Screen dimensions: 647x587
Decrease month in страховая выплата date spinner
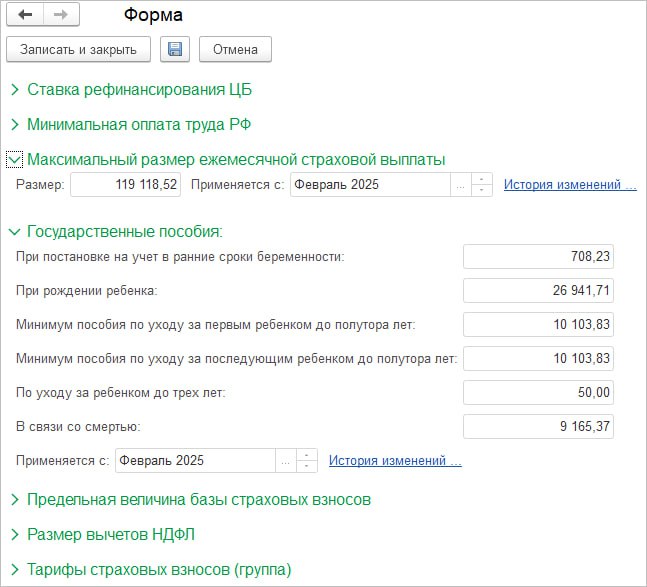482,190
